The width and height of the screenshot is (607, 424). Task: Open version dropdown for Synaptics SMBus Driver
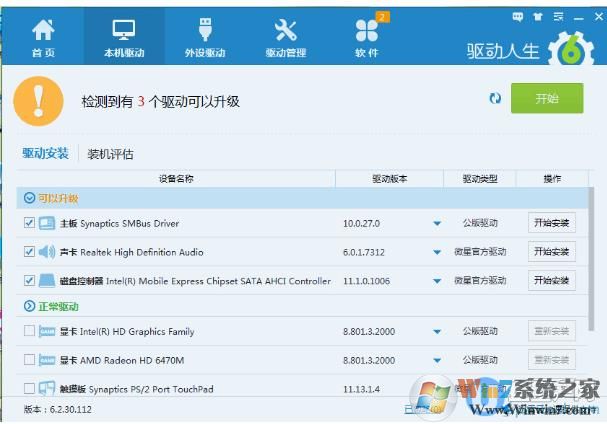[437, 223]
